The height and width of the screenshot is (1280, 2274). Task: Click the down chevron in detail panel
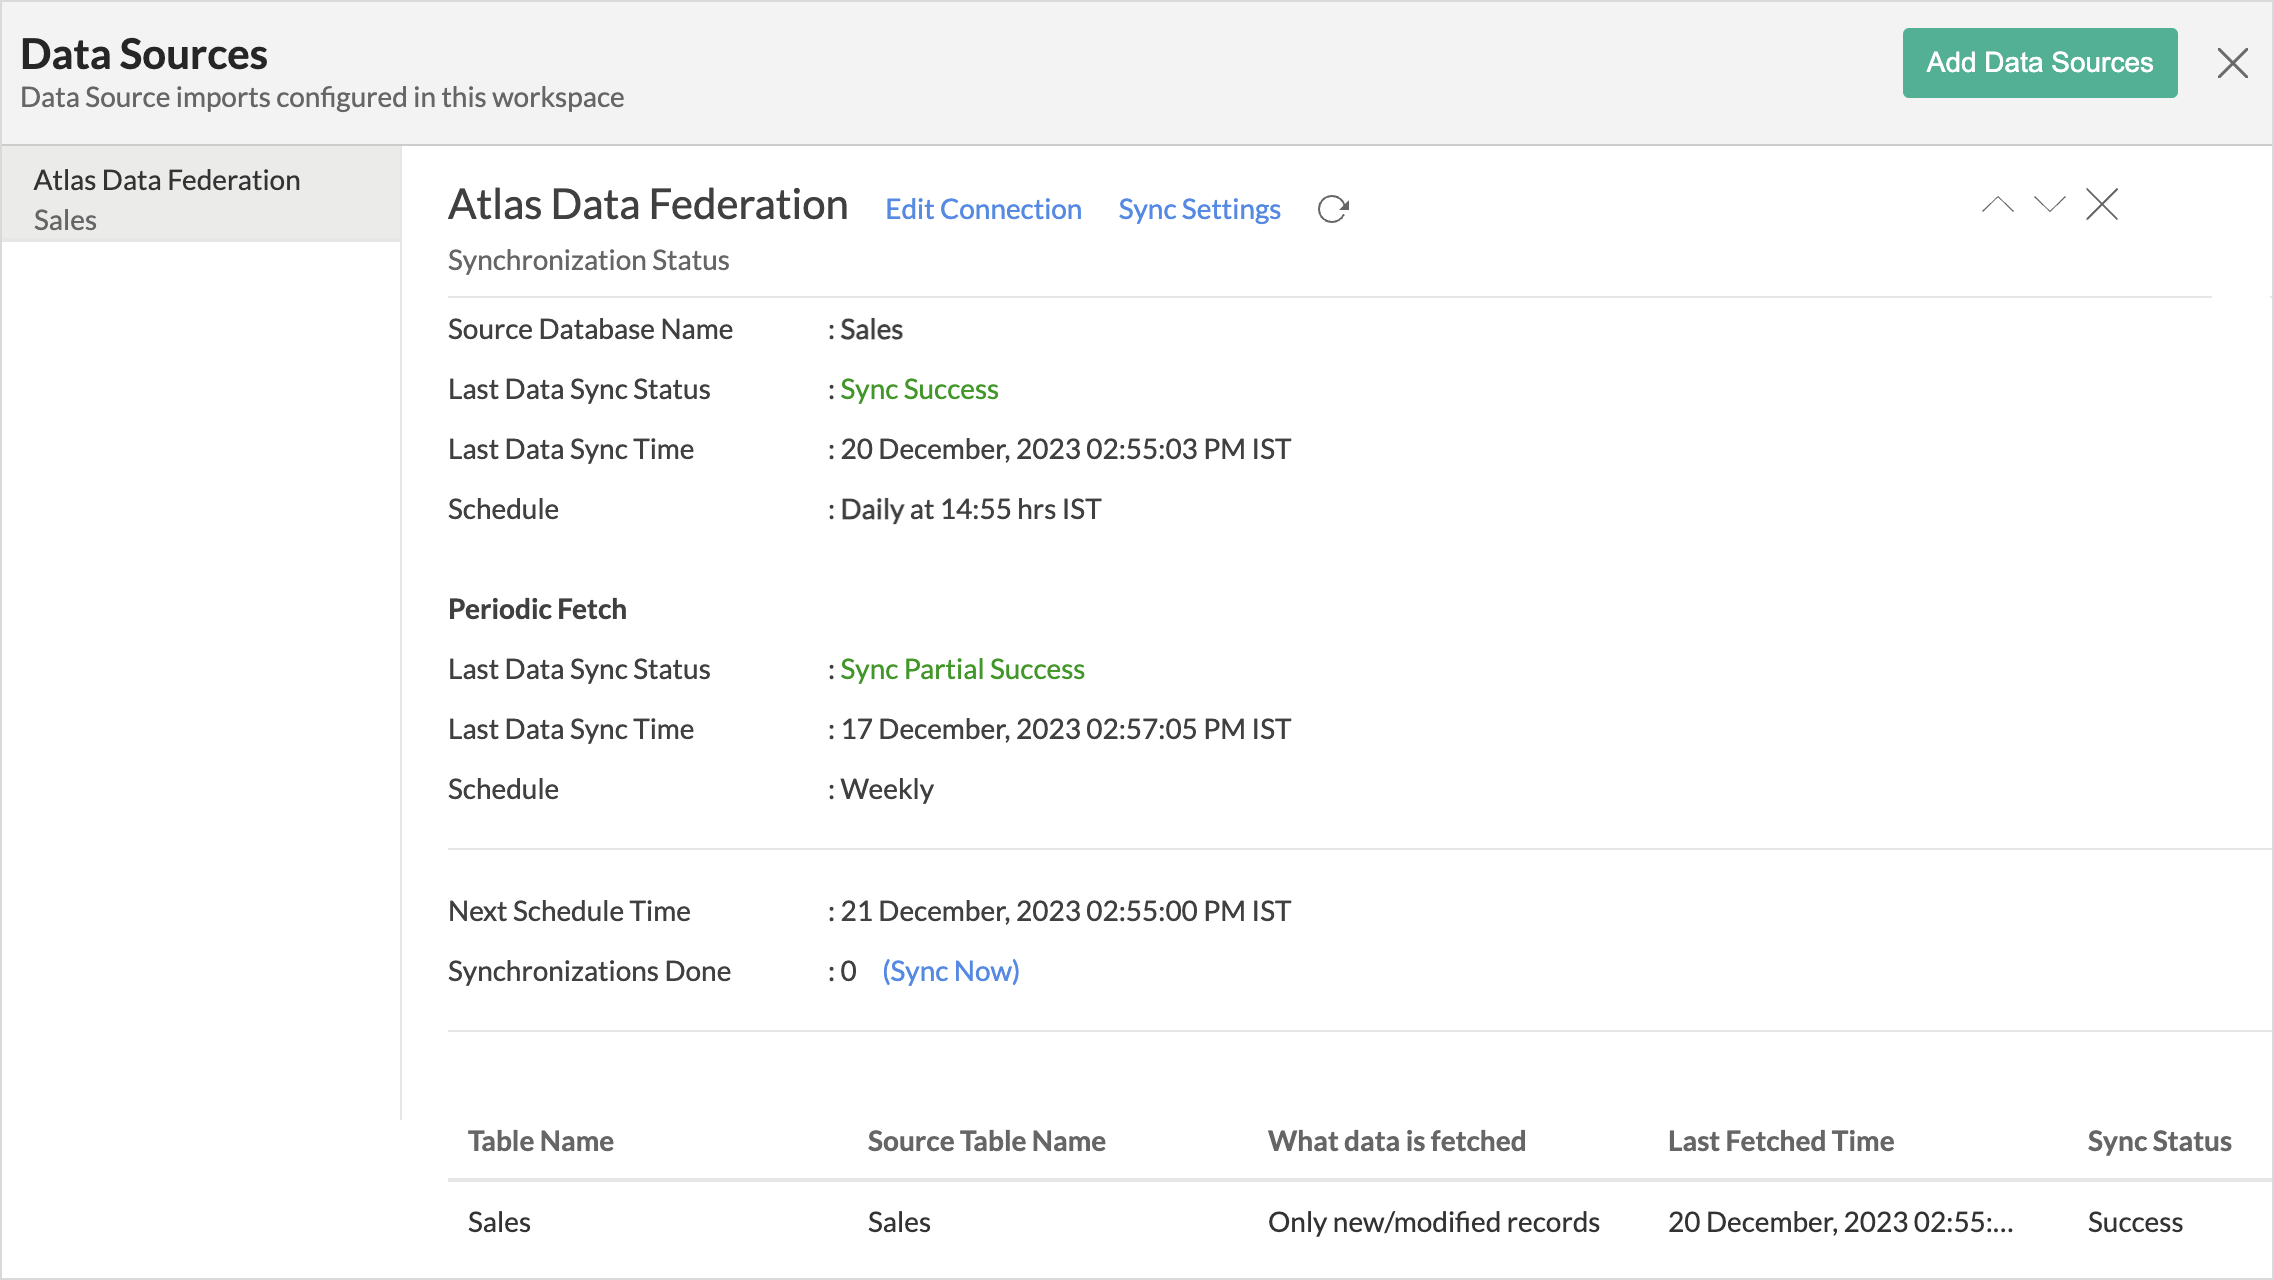coord(2049,205)
